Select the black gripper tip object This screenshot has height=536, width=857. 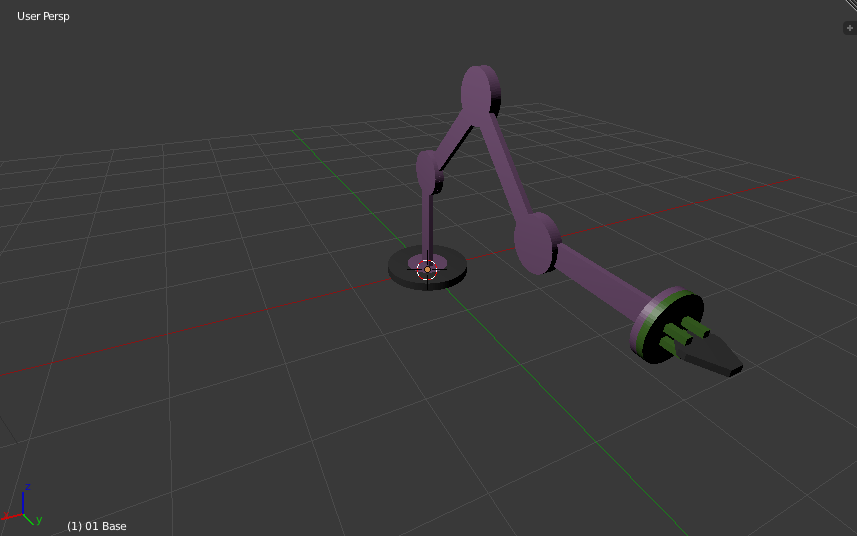713,356
